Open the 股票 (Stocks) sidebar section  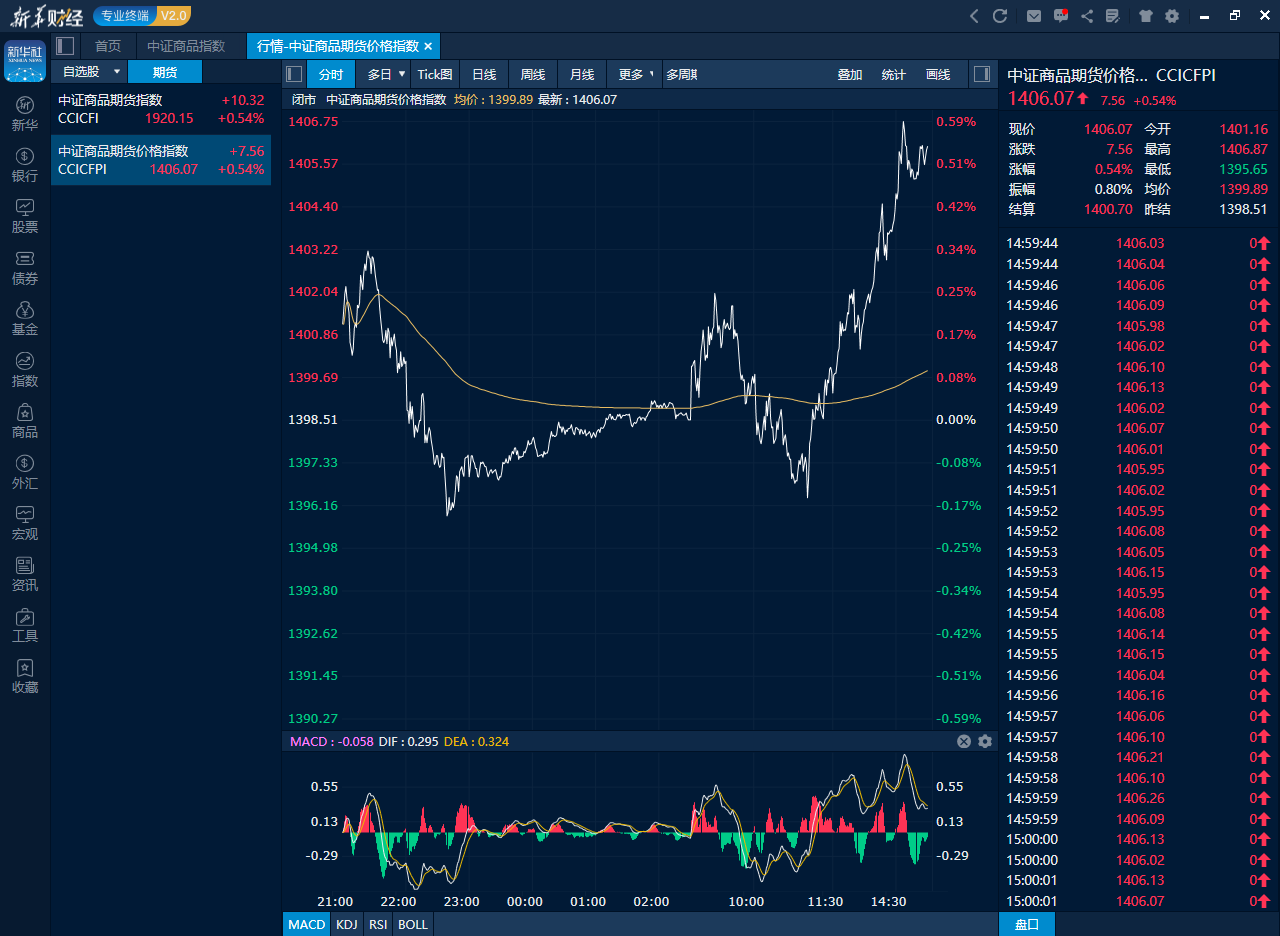[x=25, y=214]
